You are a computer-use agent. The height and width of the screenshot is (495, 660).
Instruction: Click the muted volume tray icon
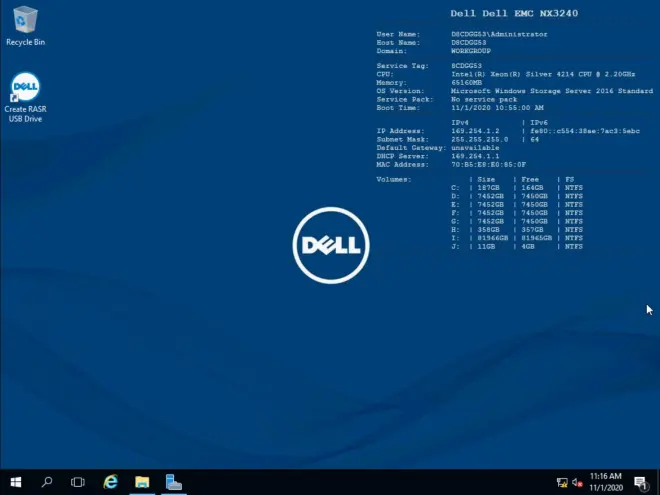coord(577,482)
